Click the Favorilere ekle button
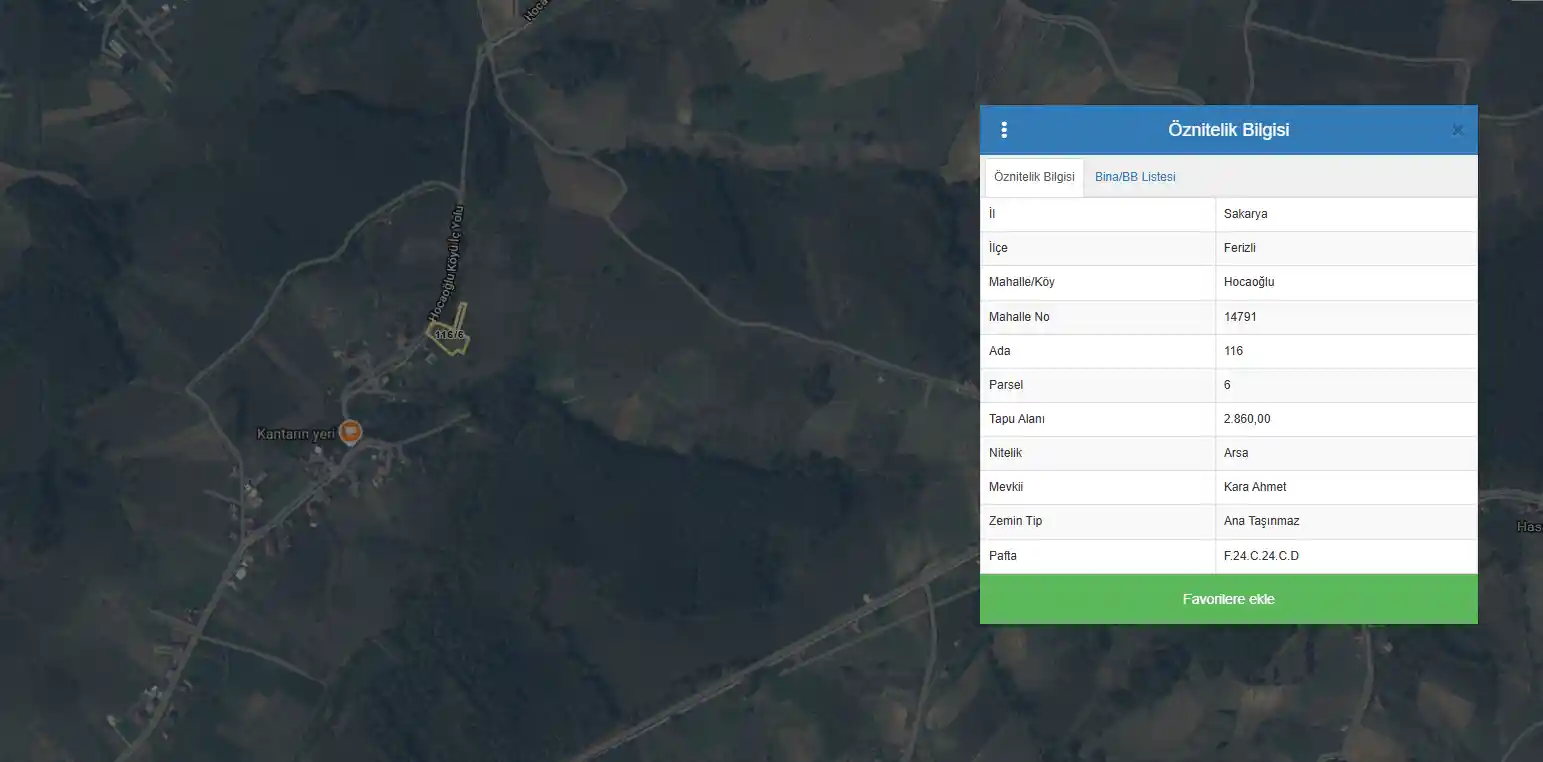 tap(1228, 599)
